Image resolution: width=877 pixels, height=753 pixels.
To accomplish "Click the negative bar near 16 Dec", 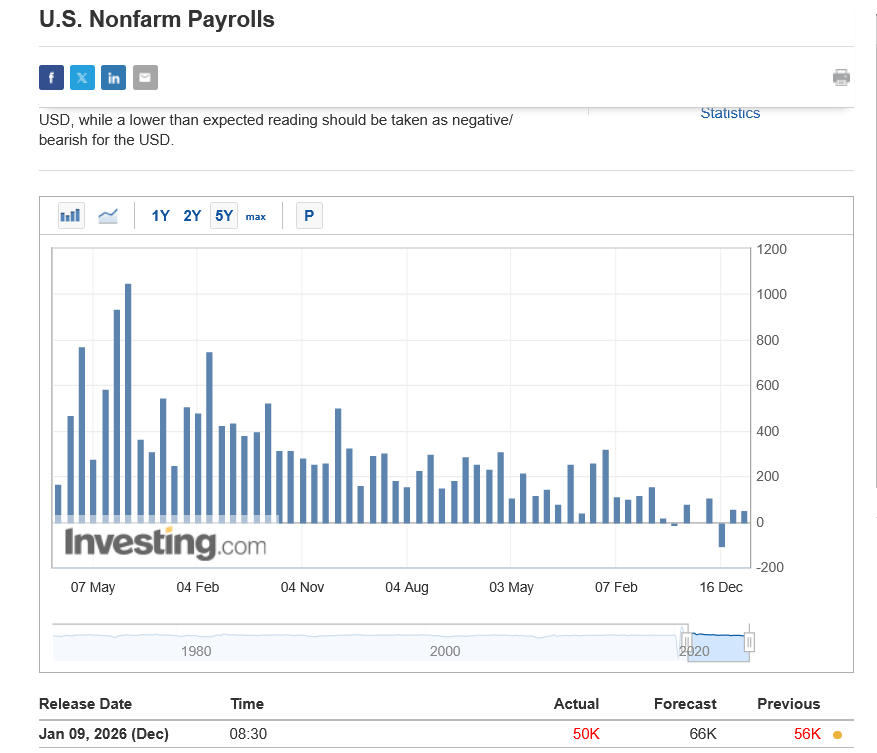I will [721, 534].
